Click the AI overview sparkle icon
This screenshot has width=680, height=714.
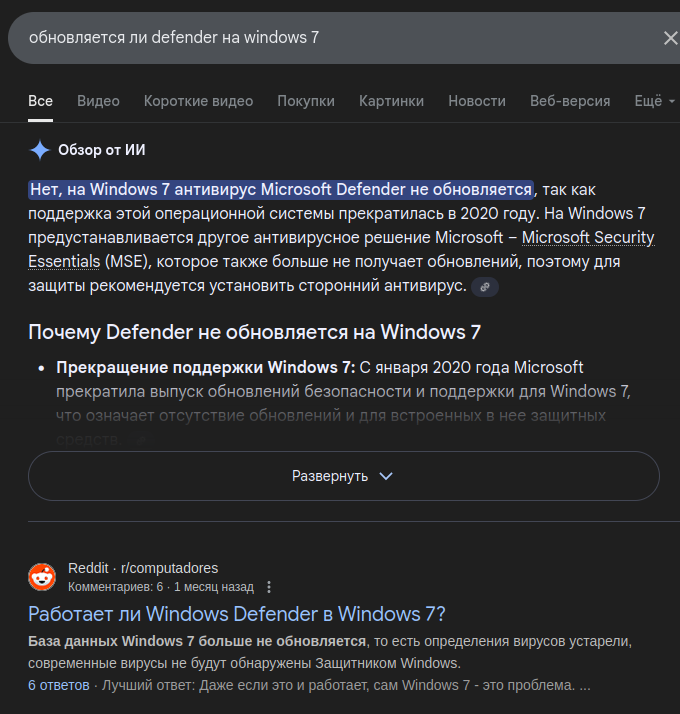40,150
